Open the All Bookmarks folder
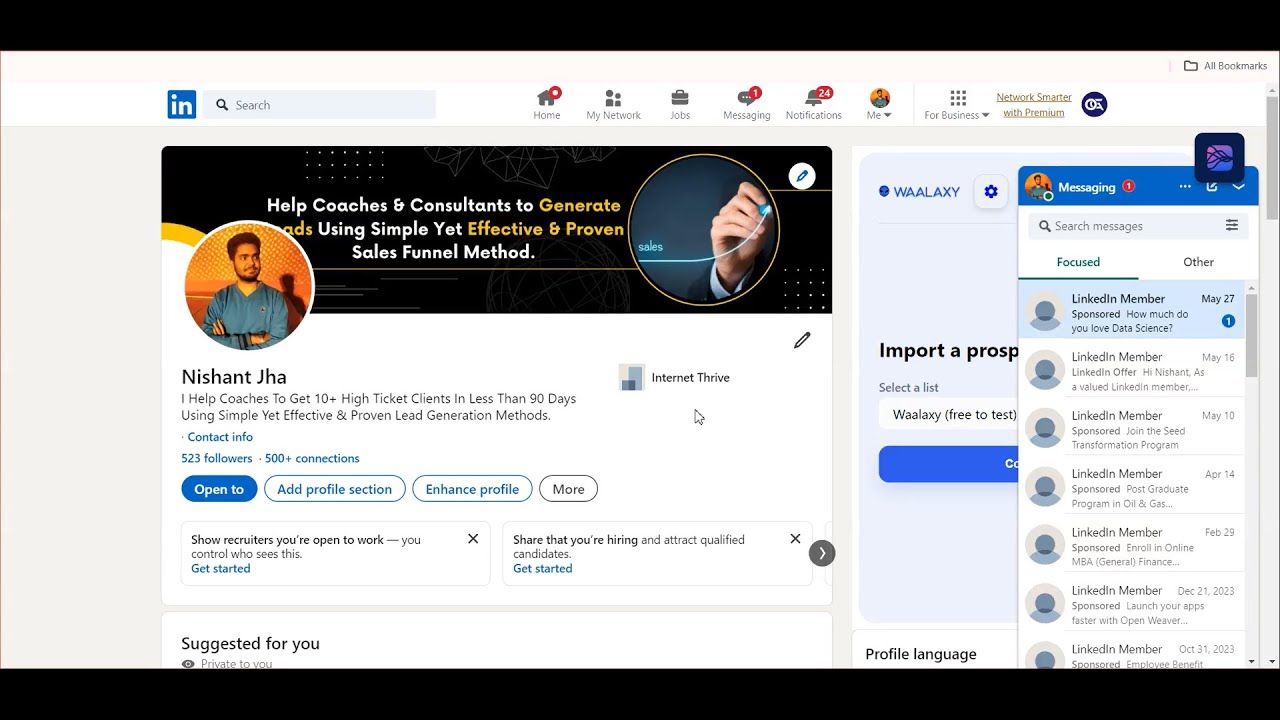This screenshot has width=1280, height=720. (x=1225, y=66)
